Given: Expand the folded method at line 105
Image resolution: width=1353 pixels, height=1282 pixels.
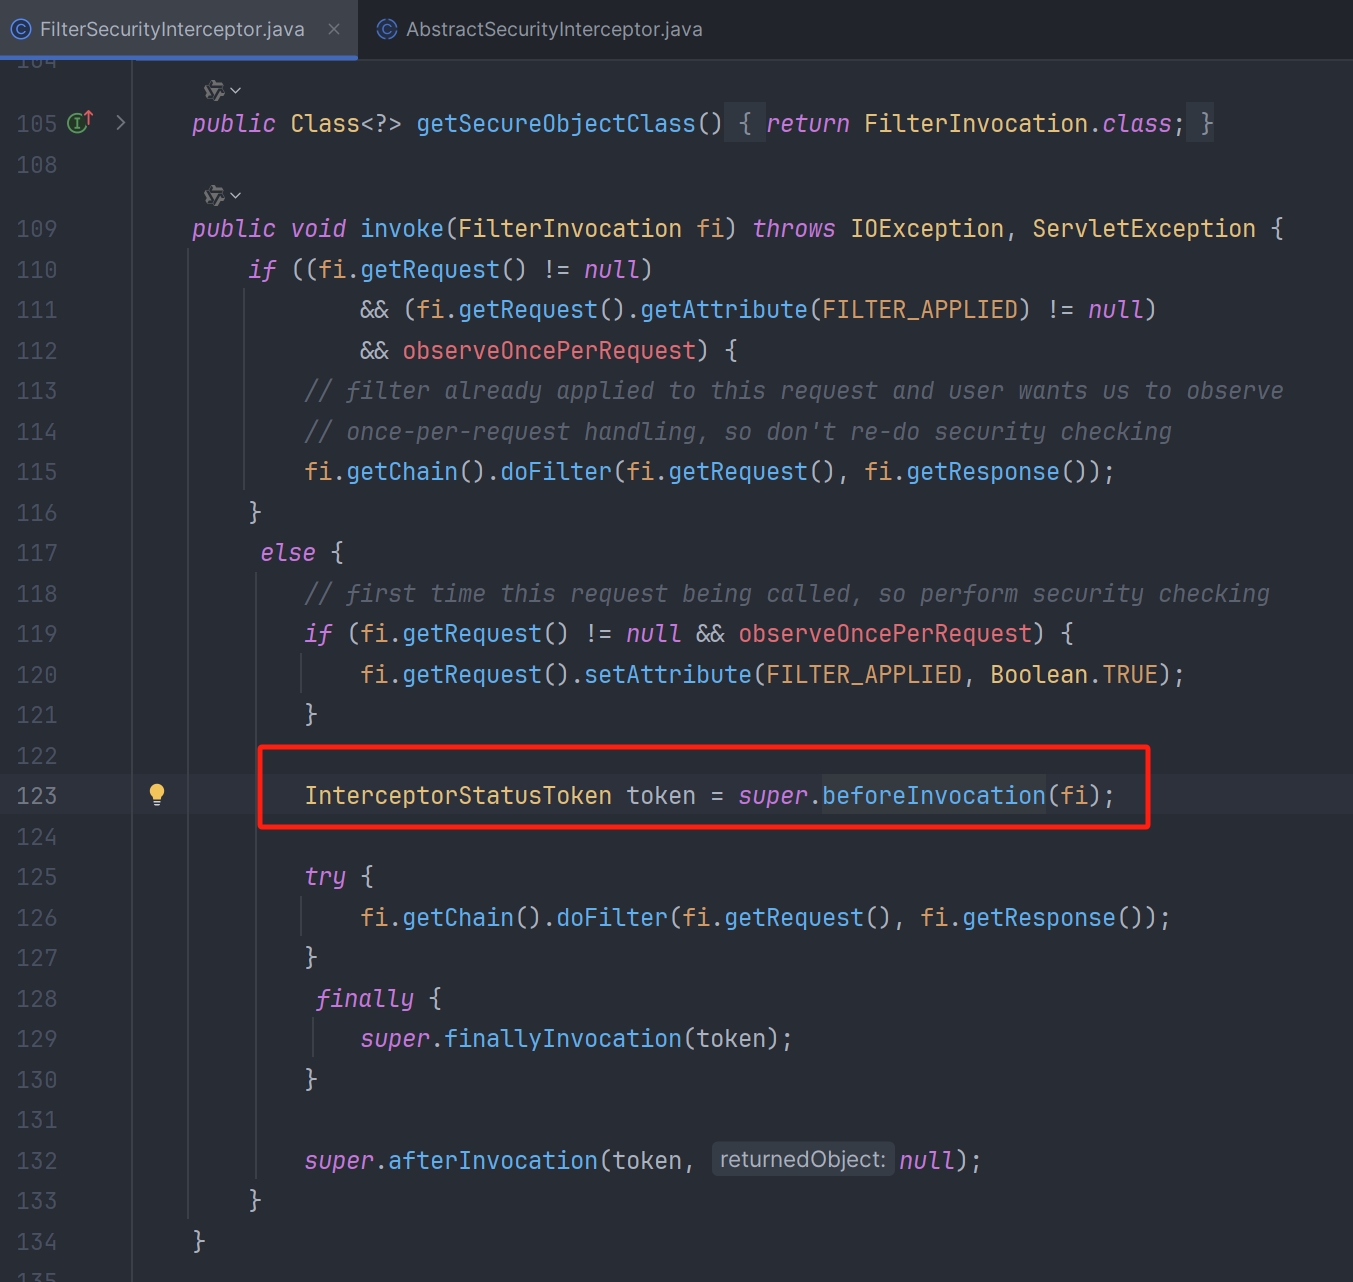Looking at the screenshot, I should tap(121, 123).
